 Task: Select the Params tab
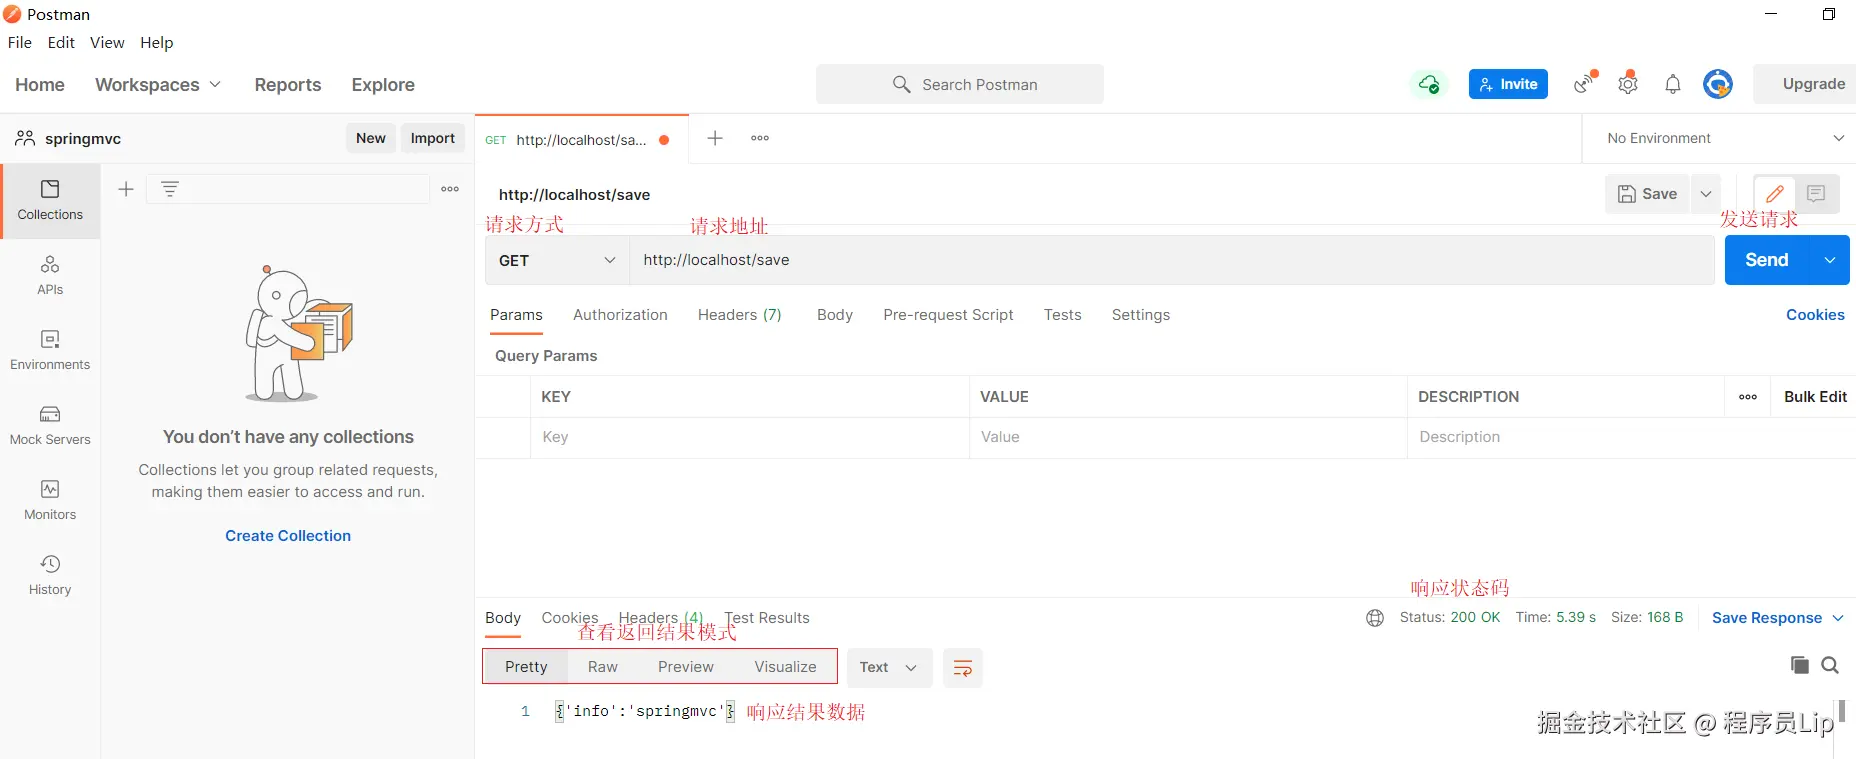point(516,315)
